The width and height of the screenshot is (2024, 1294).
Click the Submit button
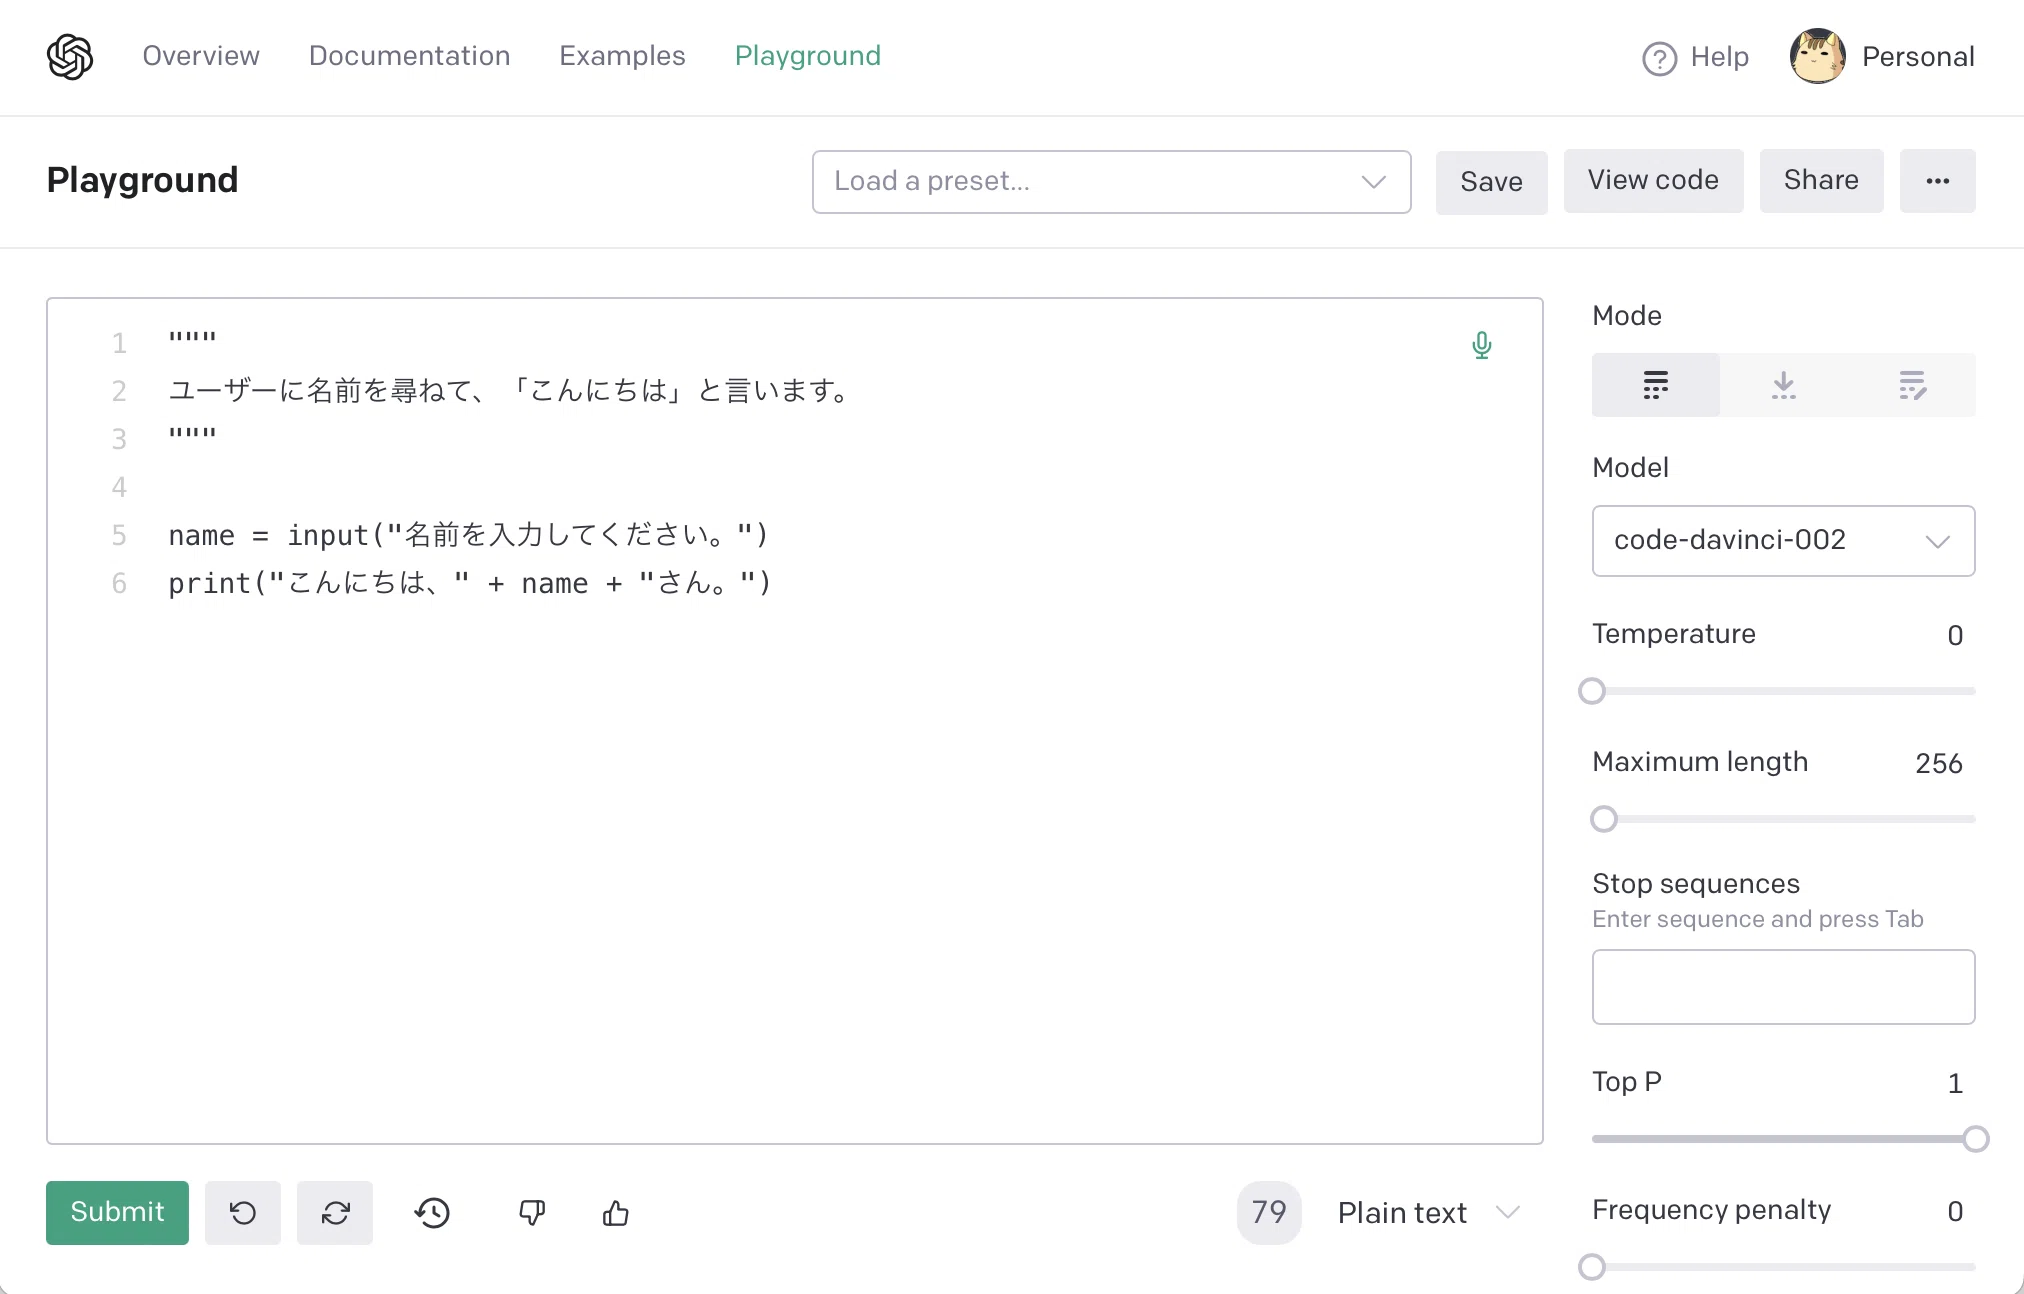tap(117, 1213)
